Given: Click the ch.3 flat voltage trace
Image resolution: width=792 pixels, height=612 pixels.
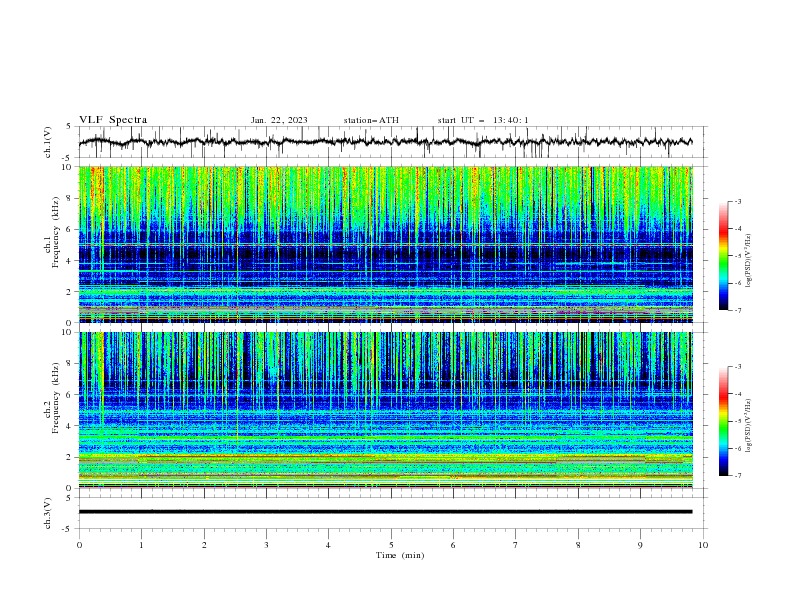Looking at the screenshot, I should (x=385, y=512).
